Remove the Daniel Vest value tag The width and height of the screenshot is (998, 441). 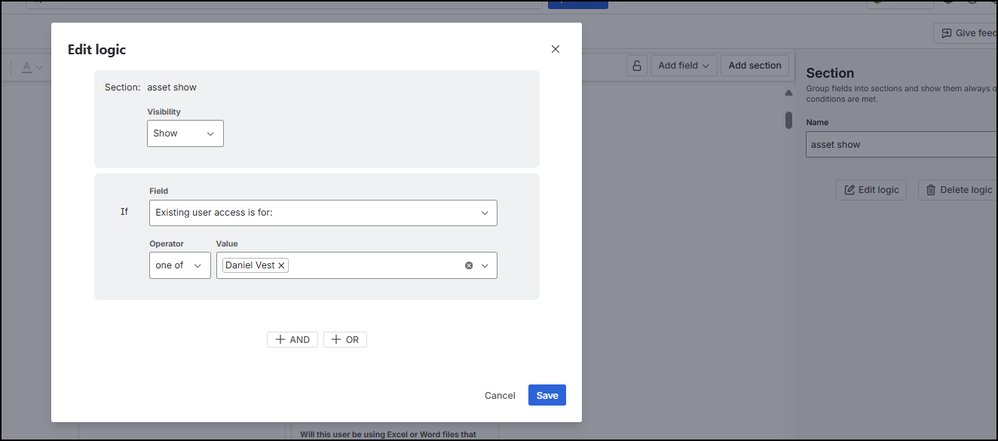pyautogui.click(x=281, y=265)
